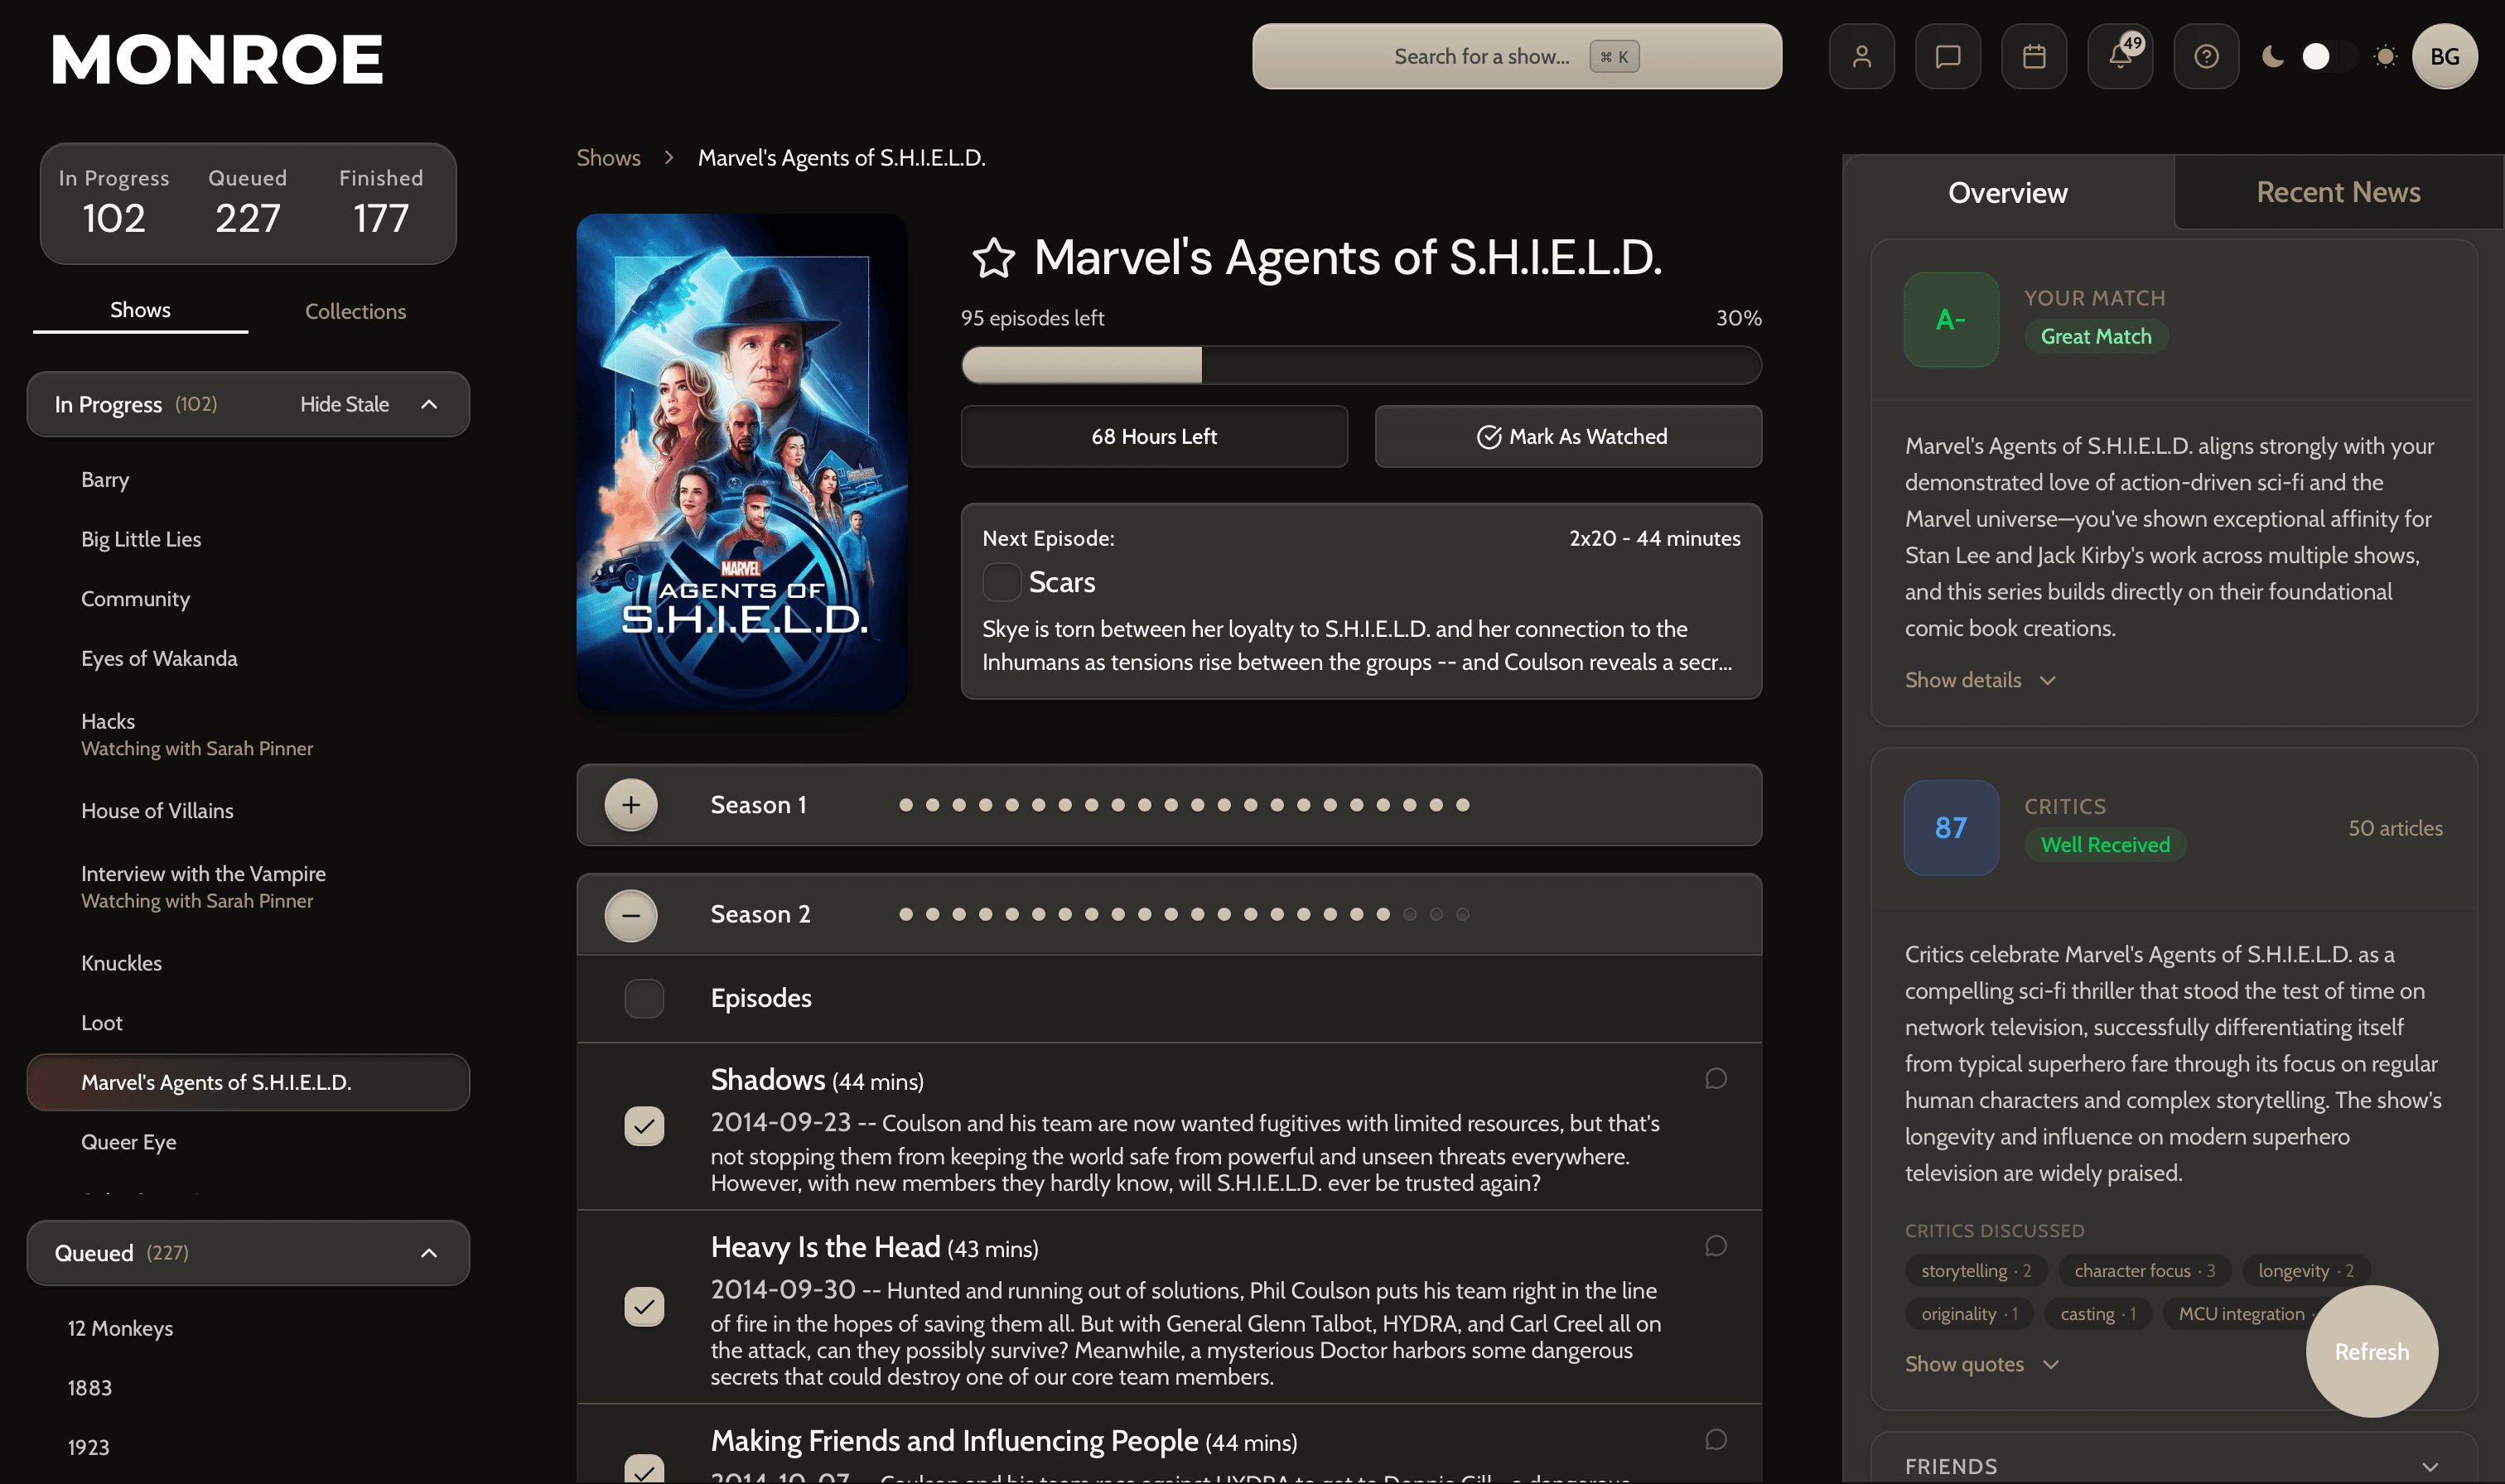2505x1484 pixels.
Task: Click the moon dark mode icon
Action: (x=2273, y=57)
